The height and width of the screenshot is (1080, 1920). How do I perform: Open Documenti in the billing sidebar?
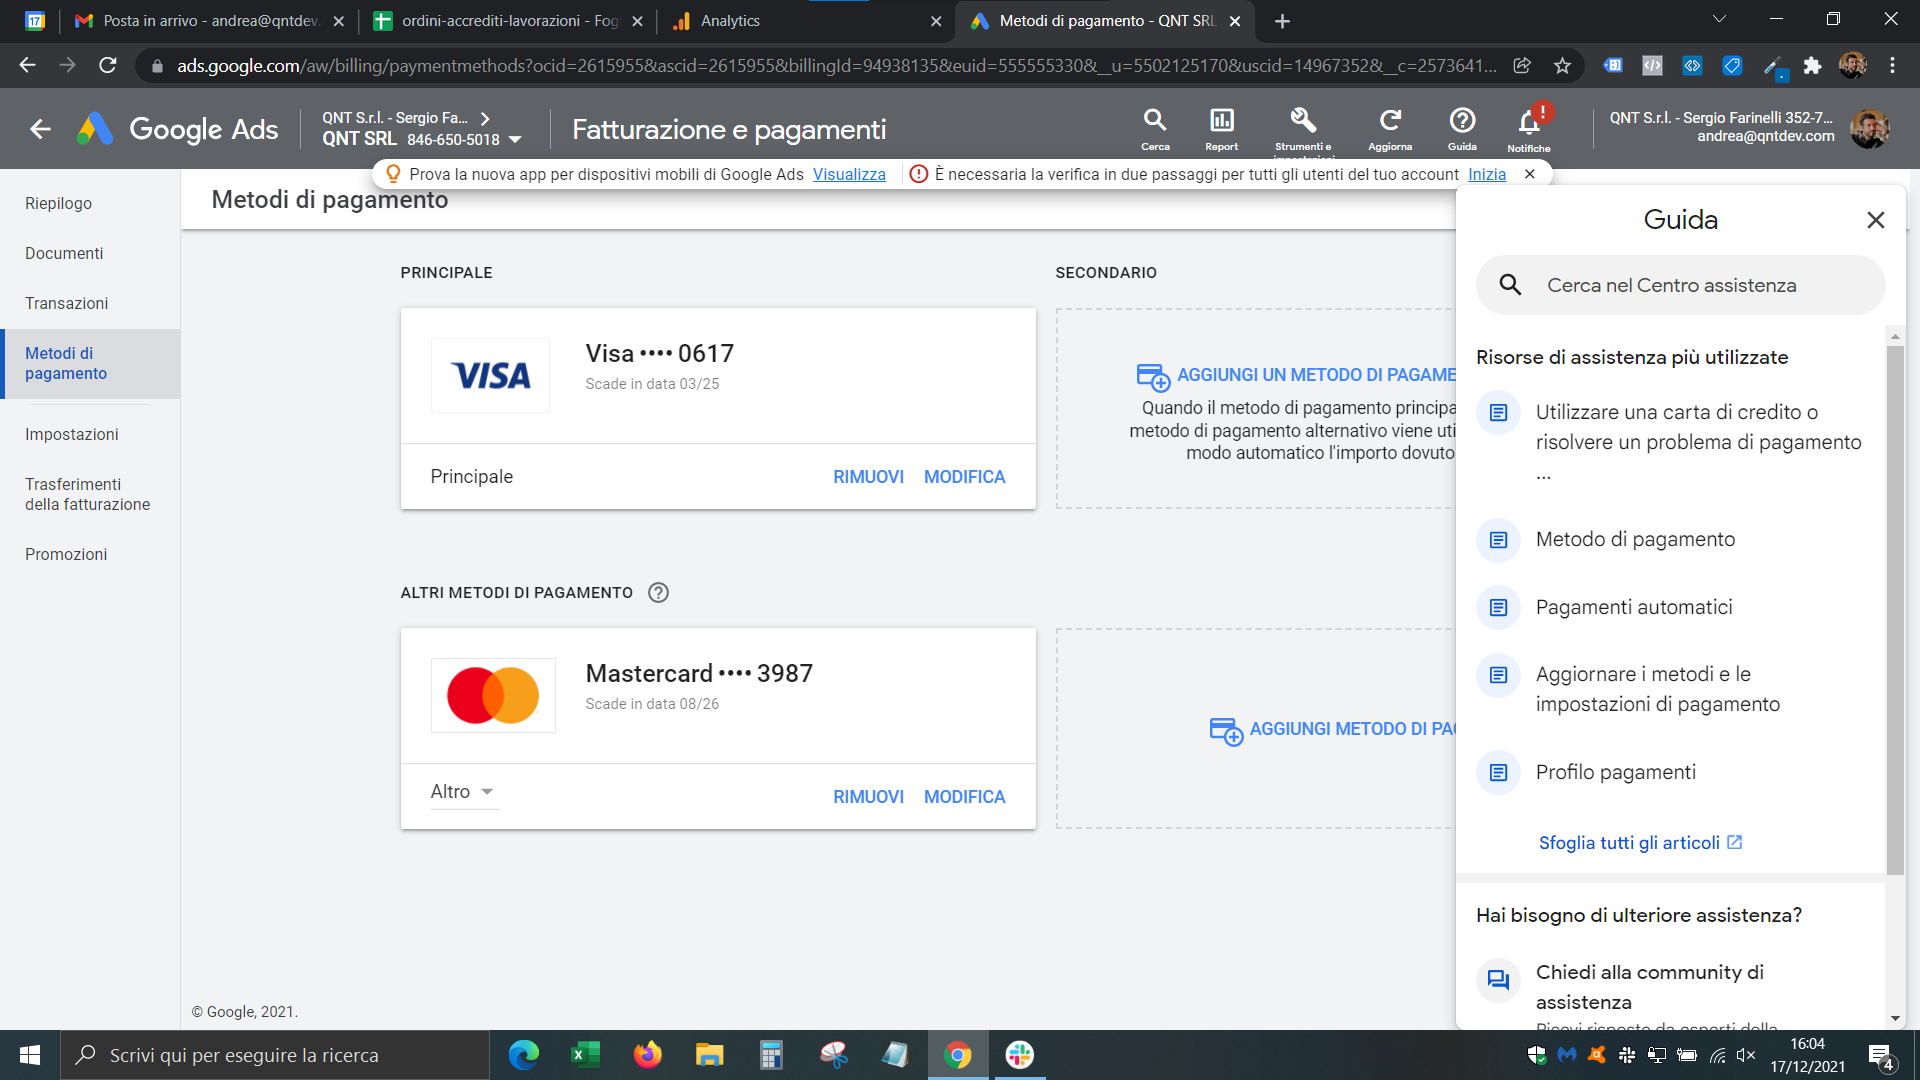click(x=64, y=253)
